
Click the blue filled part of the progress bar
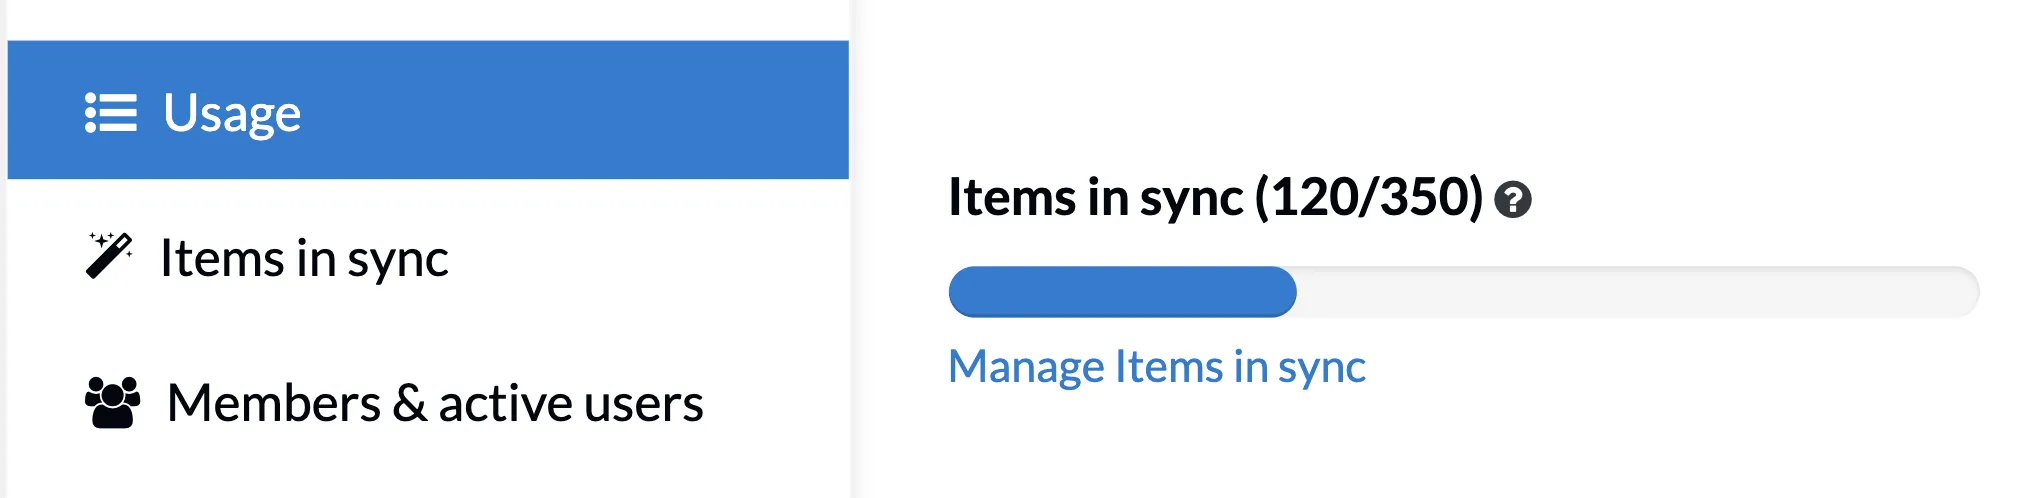coord(1122,292)
